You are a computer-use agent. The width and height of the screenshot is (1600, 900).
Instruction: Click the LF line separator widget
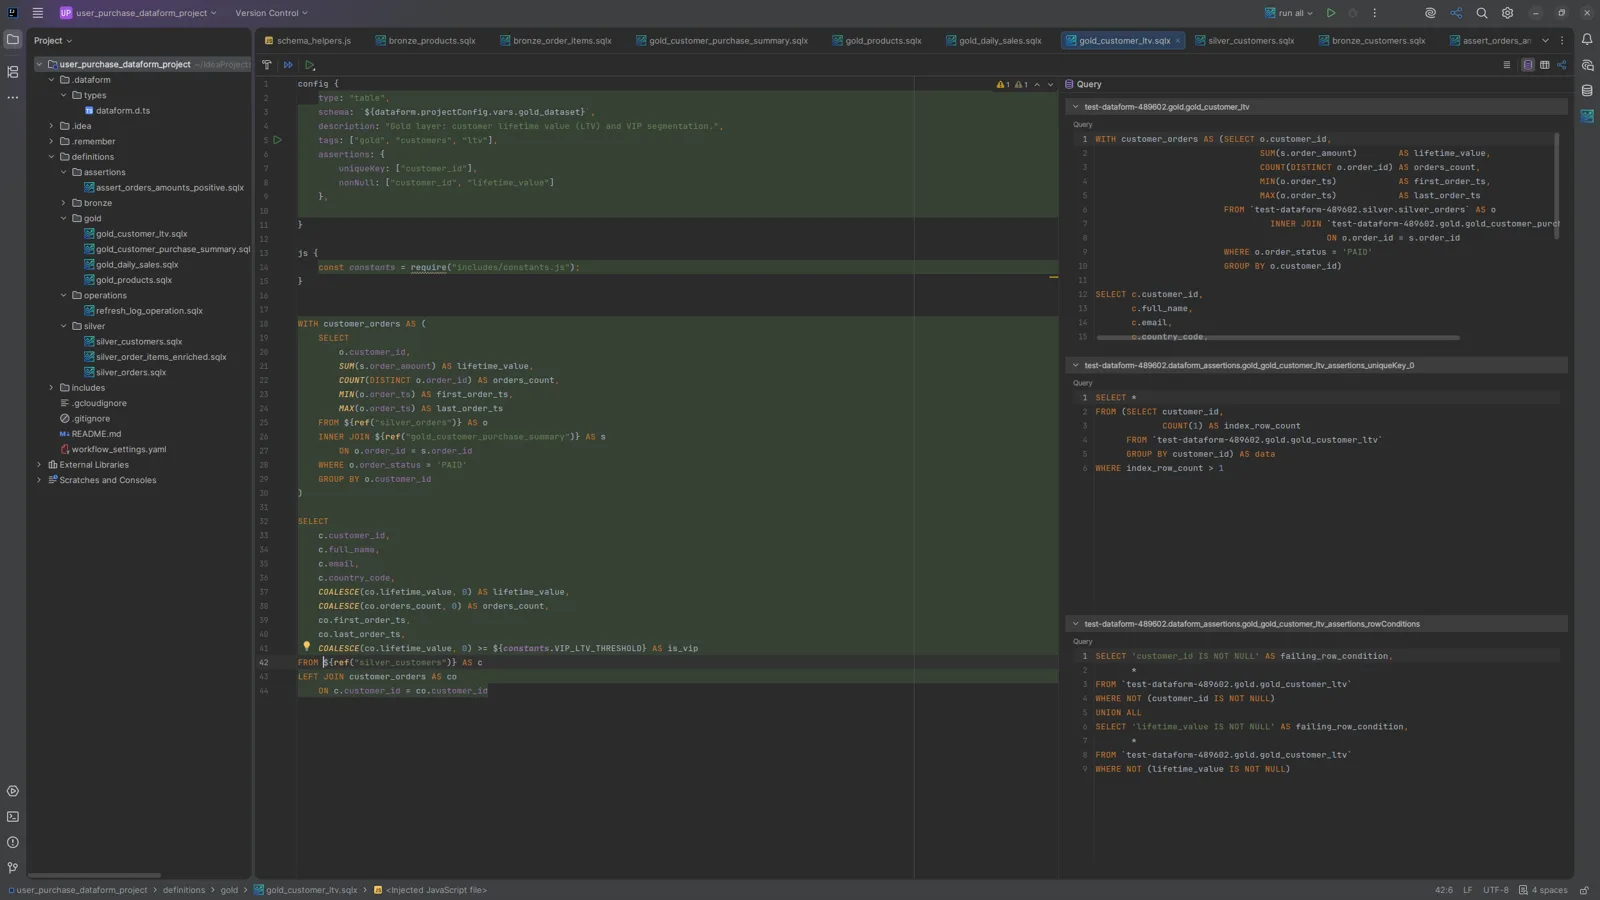1468,890
